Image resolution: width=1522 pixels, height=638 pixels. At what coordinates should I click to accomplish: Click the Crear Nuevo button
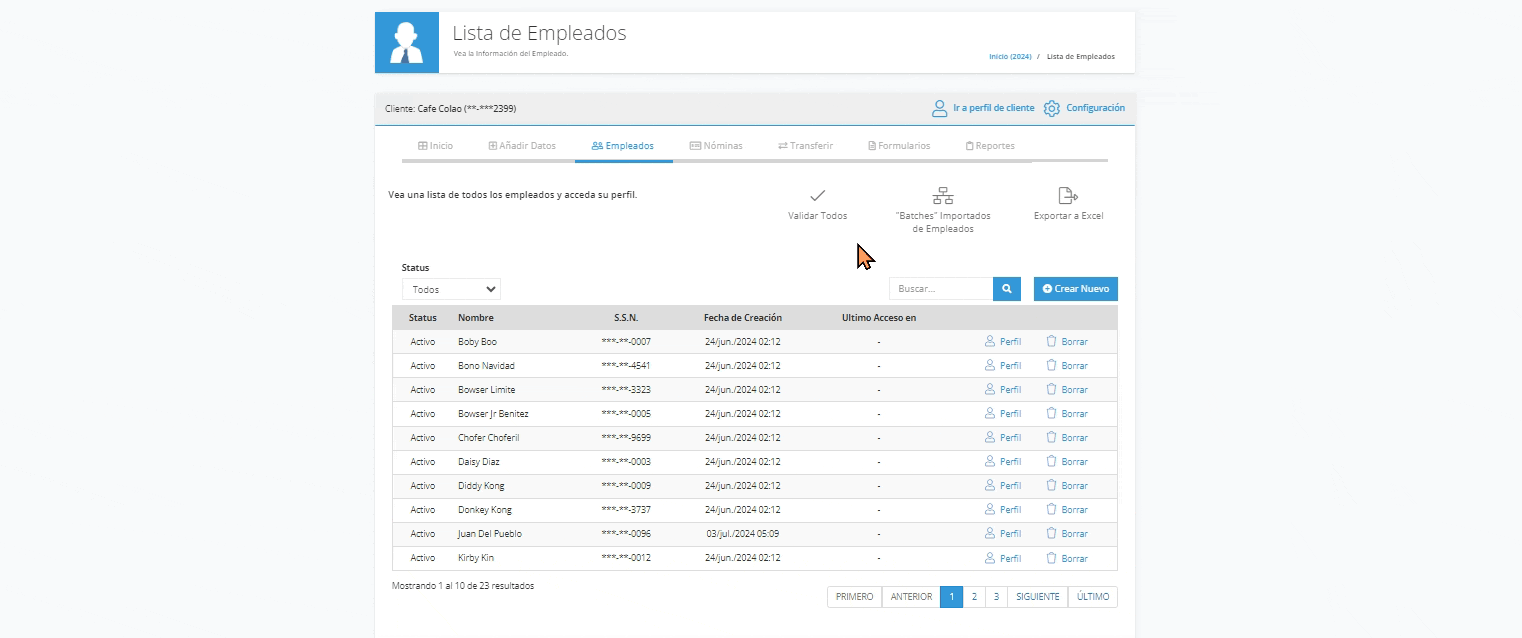[x=1076, y=288]
